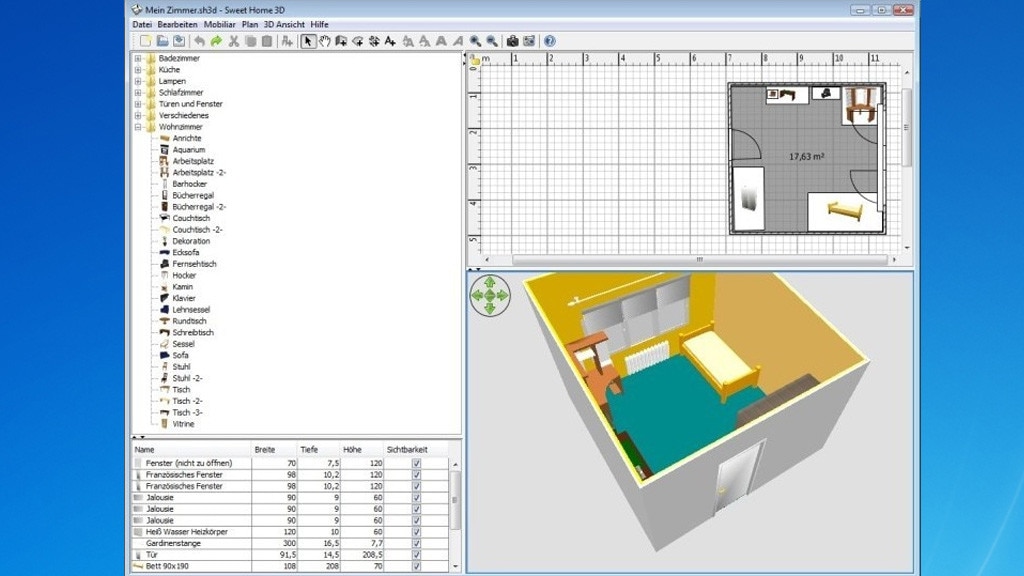Viewport: 1024px width, 576px height.
Task: Click the plan's horizontal scrollbar thumb
Action: (699, 259)
